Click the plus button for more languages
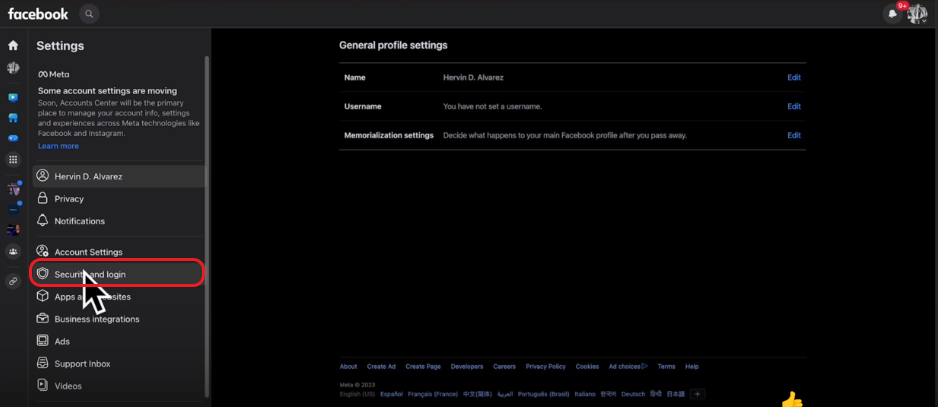The height and width of the screenshot is (407, 938). tap(698, 394)
